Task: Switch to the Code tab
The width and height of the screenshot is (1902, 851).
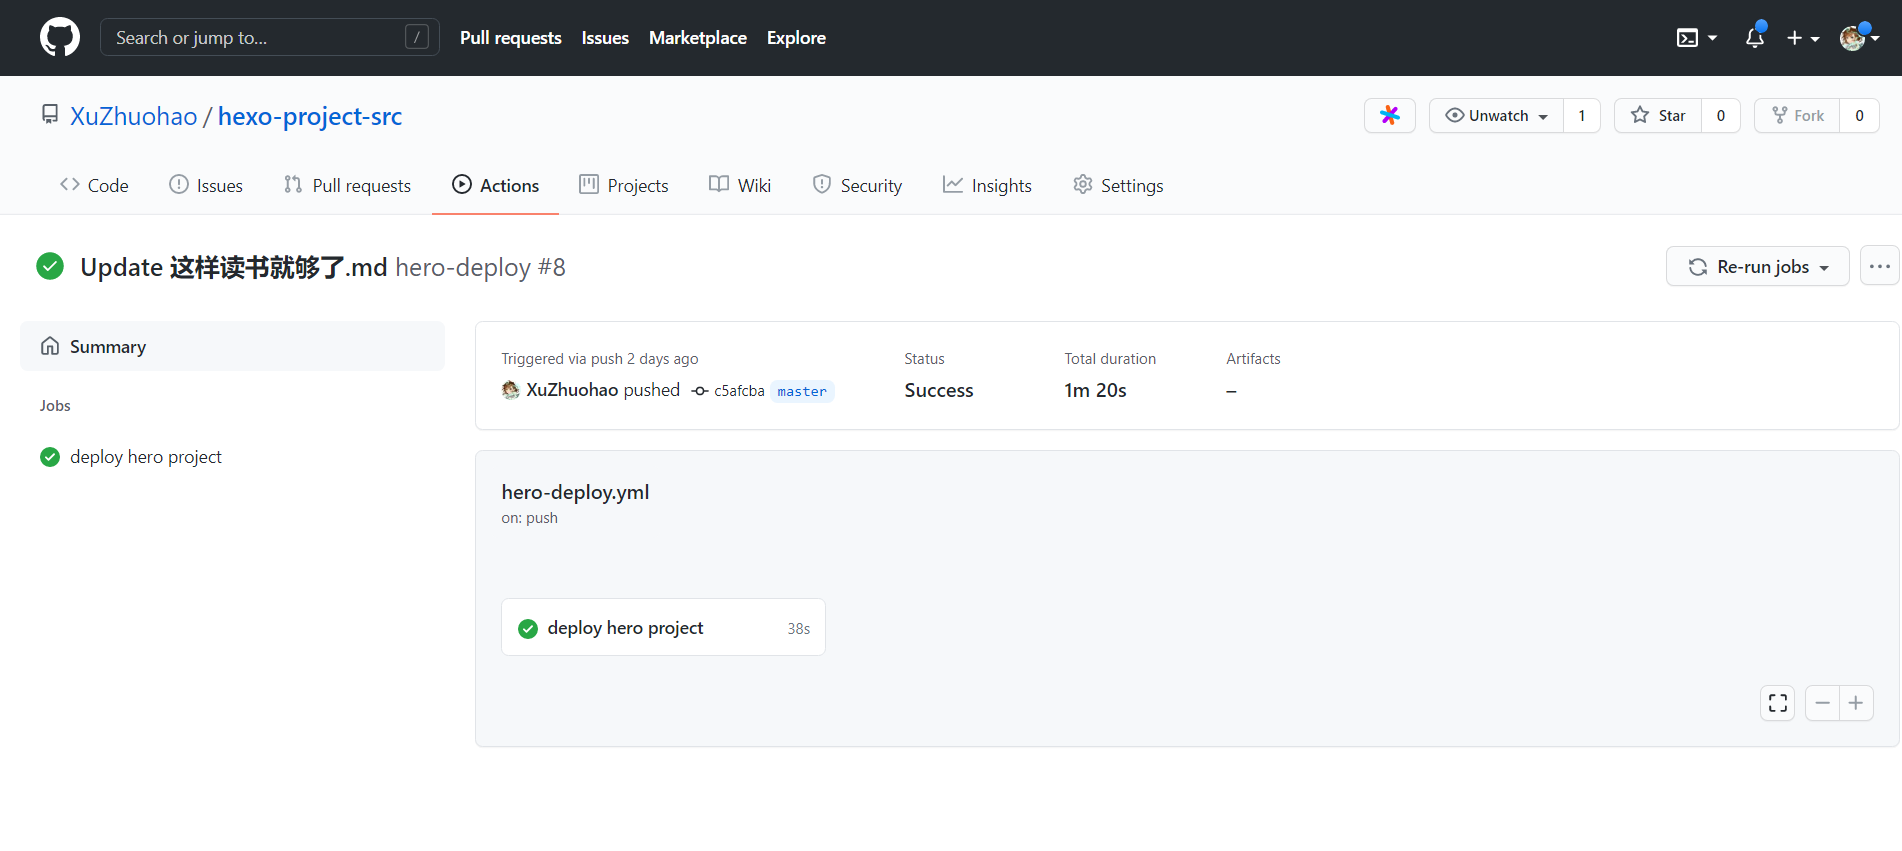Action: 95,185
